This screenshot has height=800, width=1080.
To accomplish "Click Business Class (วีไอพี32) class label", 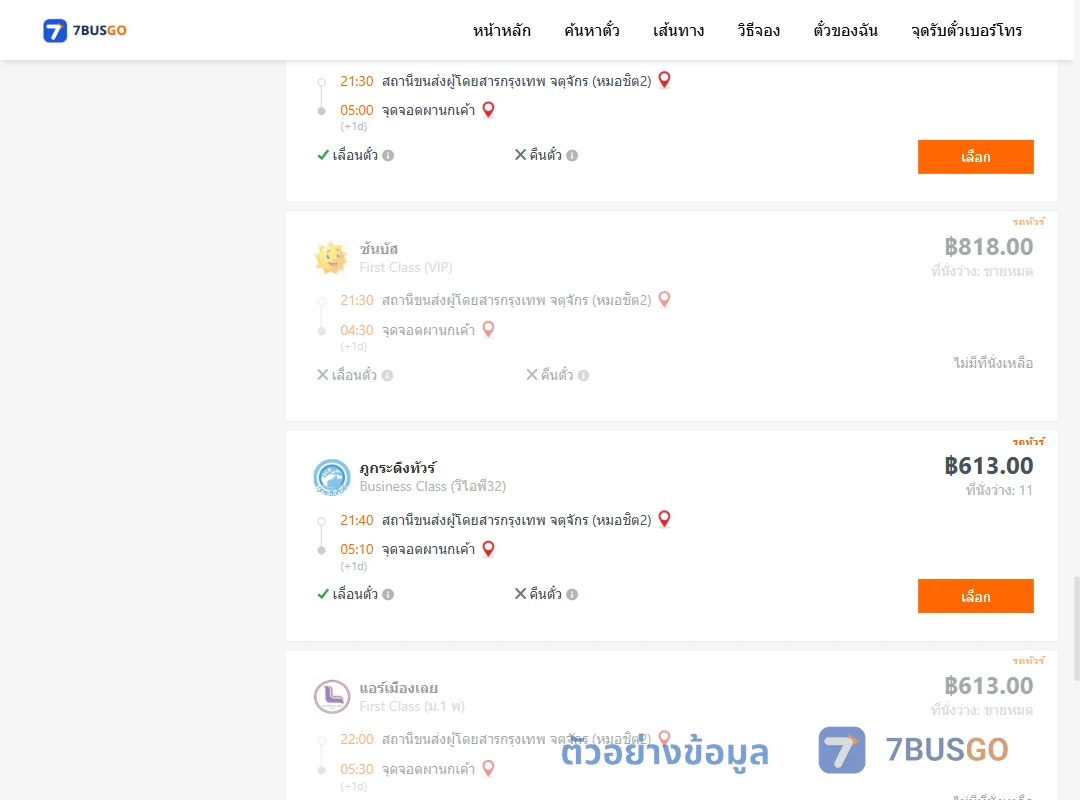I will 433,486.
